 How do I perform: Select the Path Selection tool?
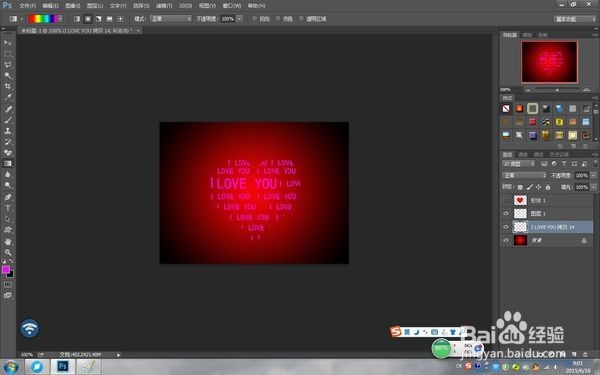click(x=8, y=219)
